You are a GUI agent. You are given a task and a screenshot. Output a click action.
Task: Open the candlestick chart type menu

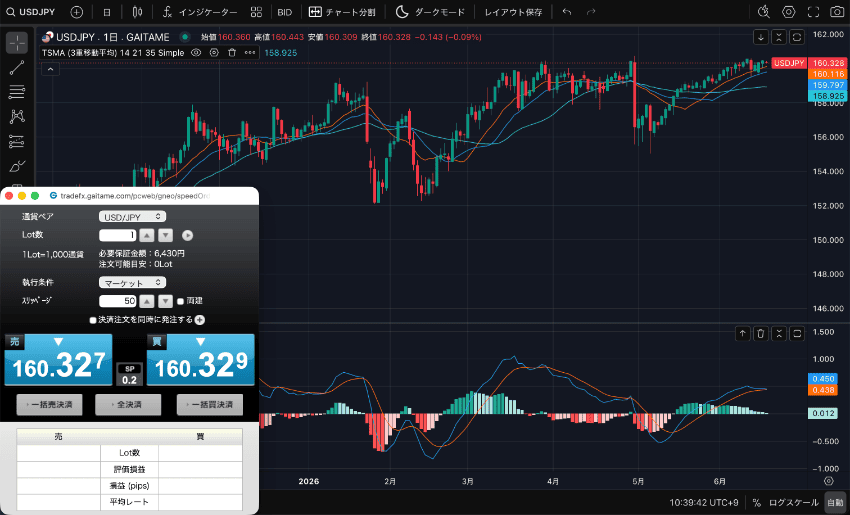point(137,12)
